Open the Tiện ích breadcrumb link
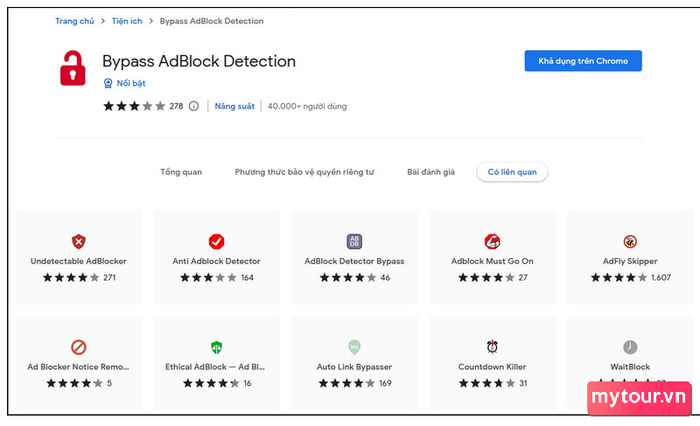700x426 pixels. coord(127,21)
